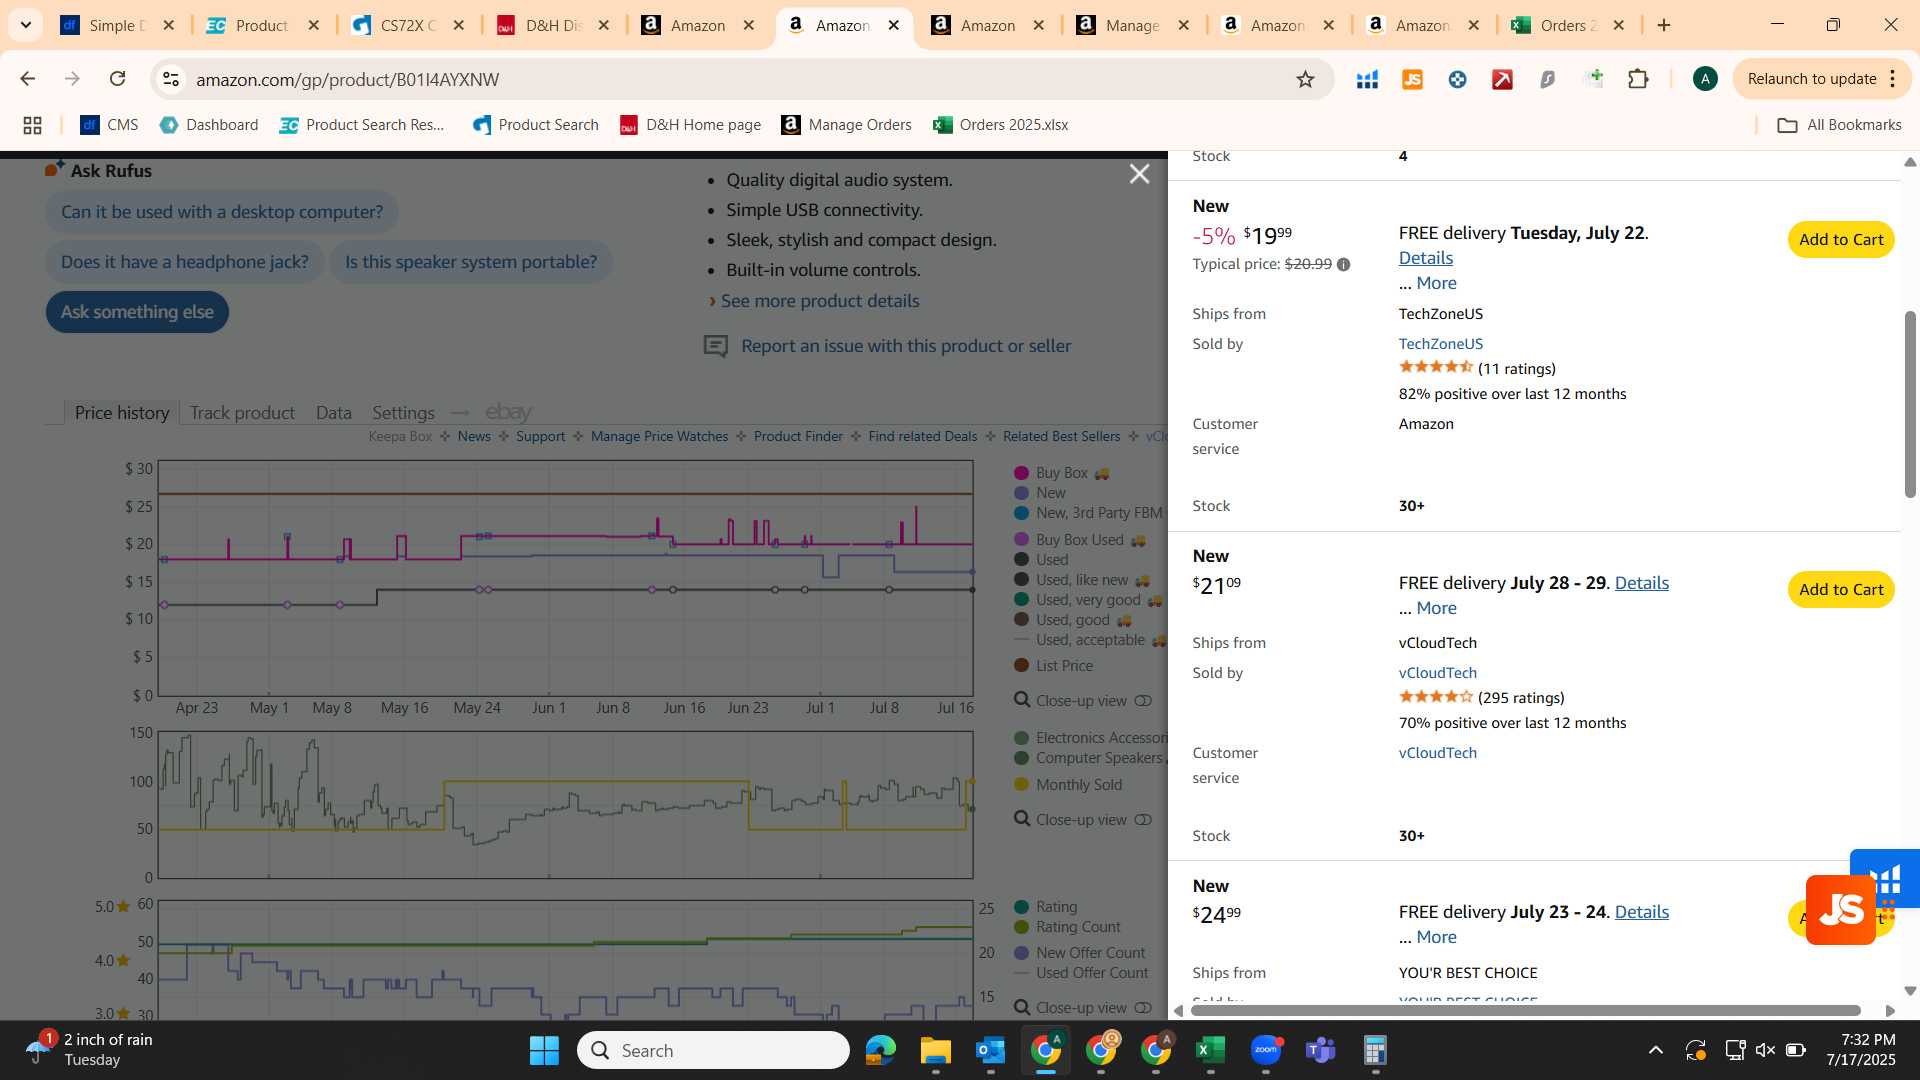Open the blue bar-chart extension icon

(1367, 79)
